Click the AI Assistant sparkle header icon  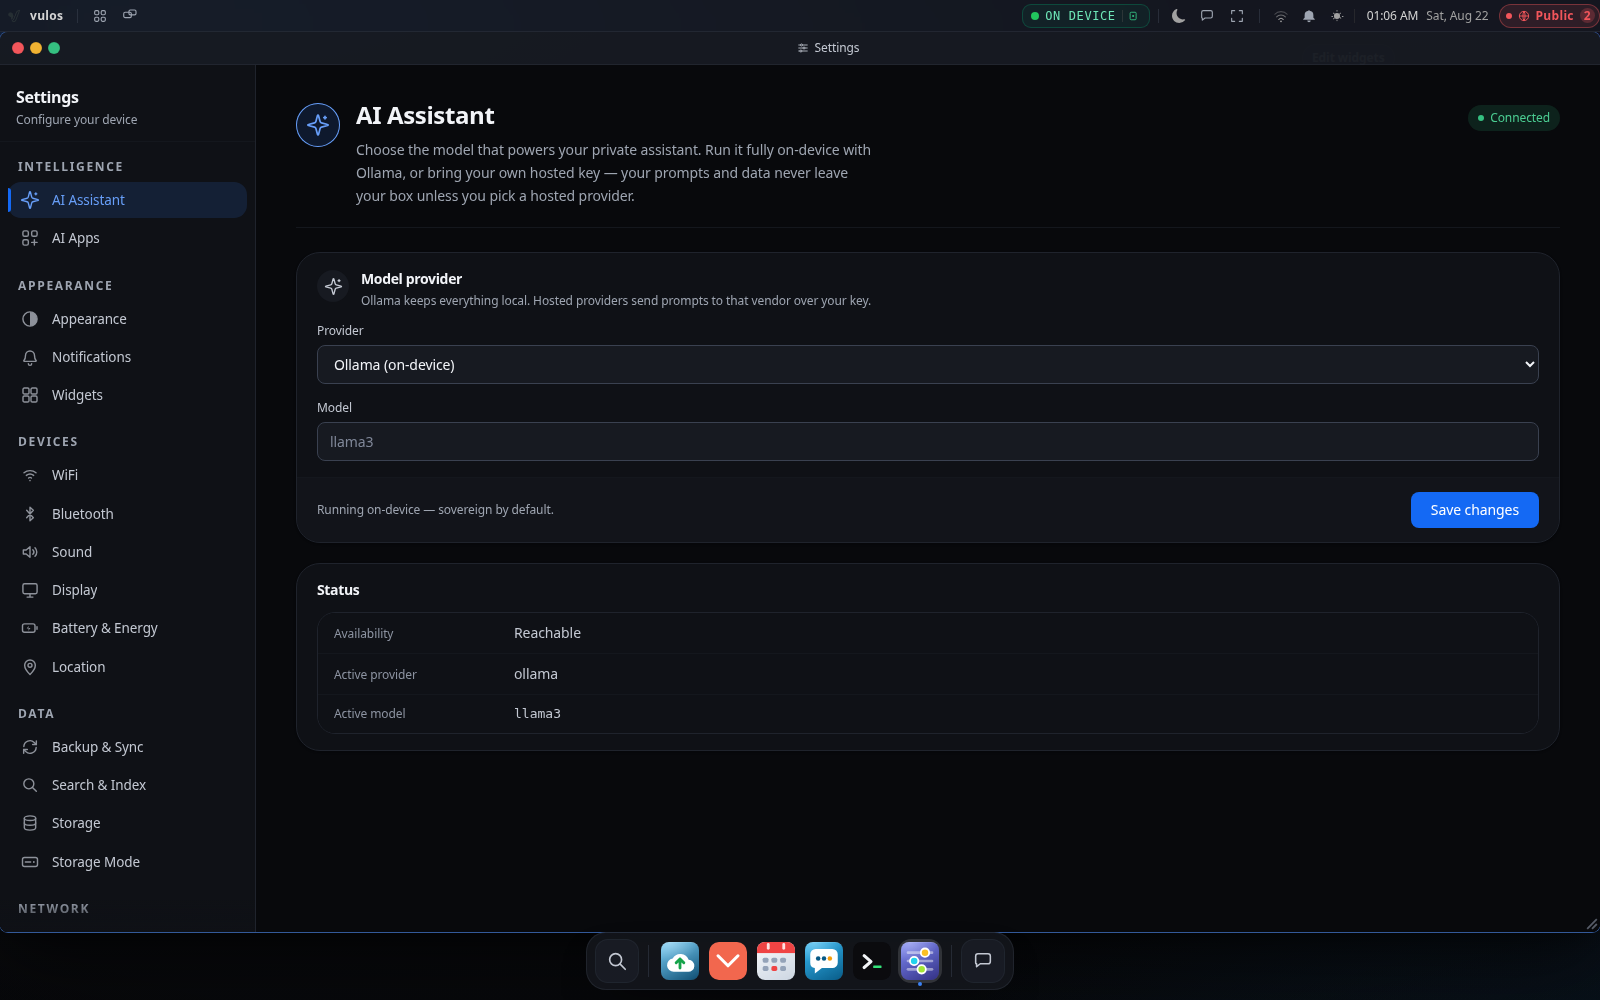pyautogui.click(x=318, y=125)
